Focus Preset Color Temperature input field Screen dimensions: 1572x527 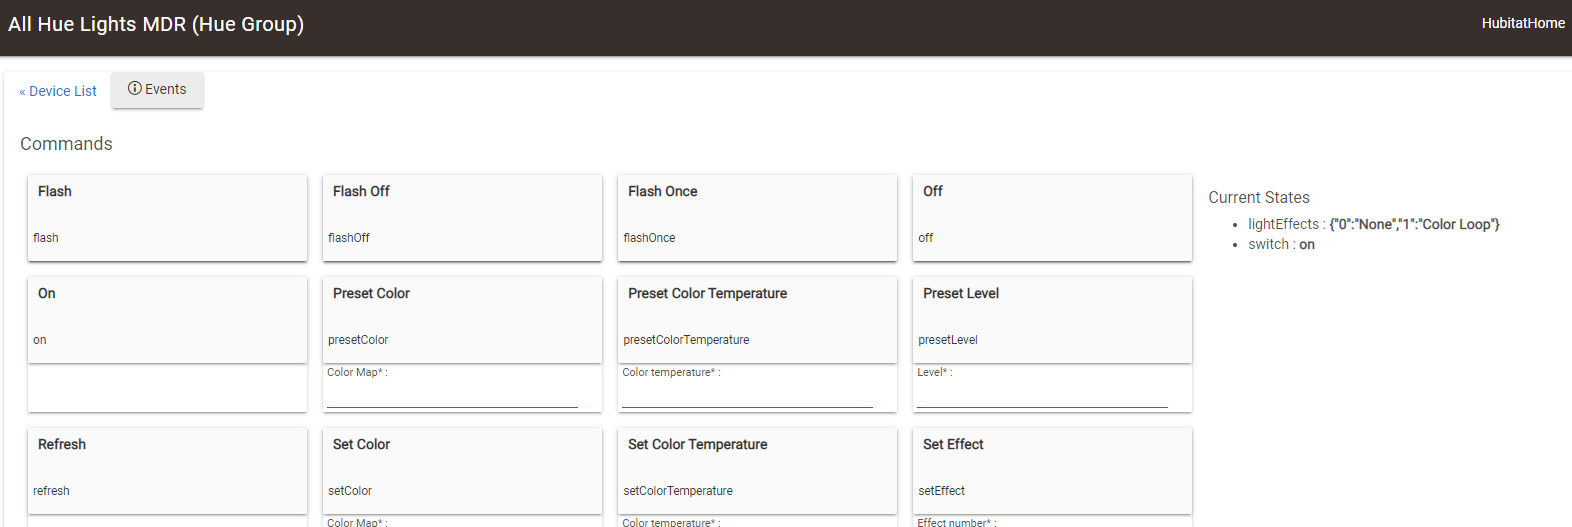747,395
